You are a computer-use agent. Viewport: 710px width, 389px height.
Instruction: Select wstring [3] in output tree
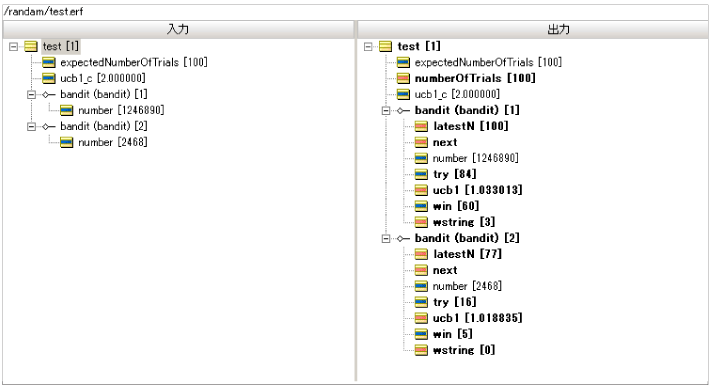tap(464, 222)
